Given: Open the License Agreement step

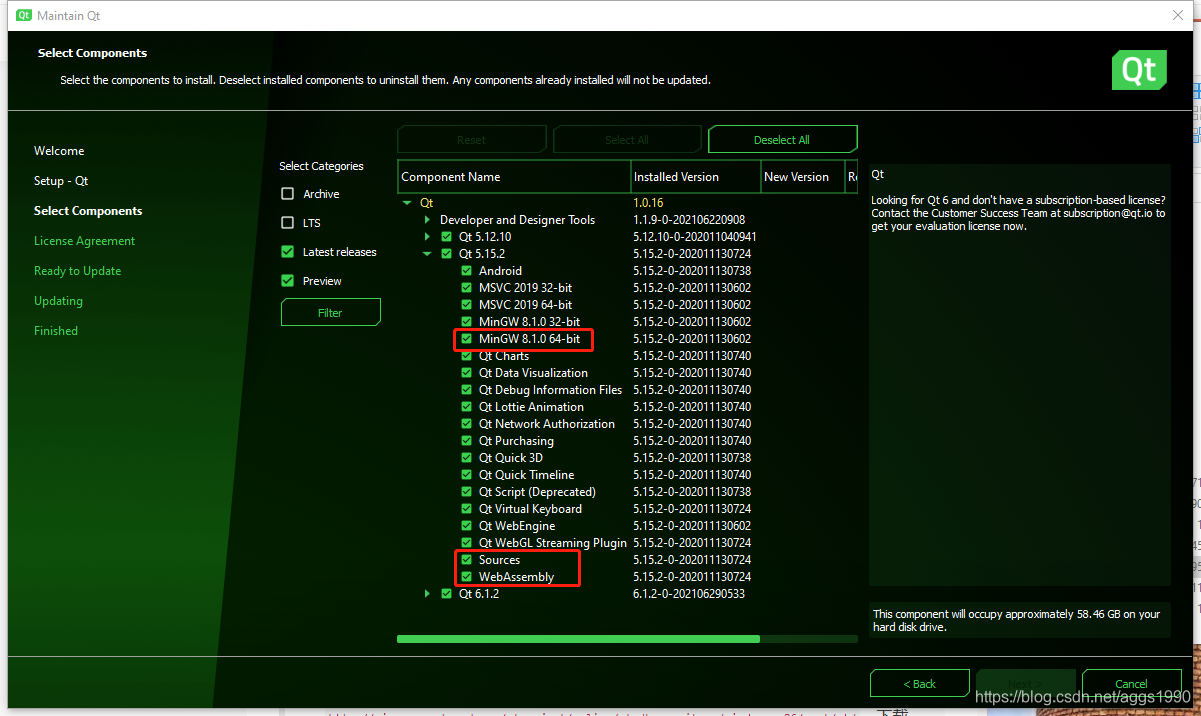Looking at the screenshot, I should [x=84, y=241].
